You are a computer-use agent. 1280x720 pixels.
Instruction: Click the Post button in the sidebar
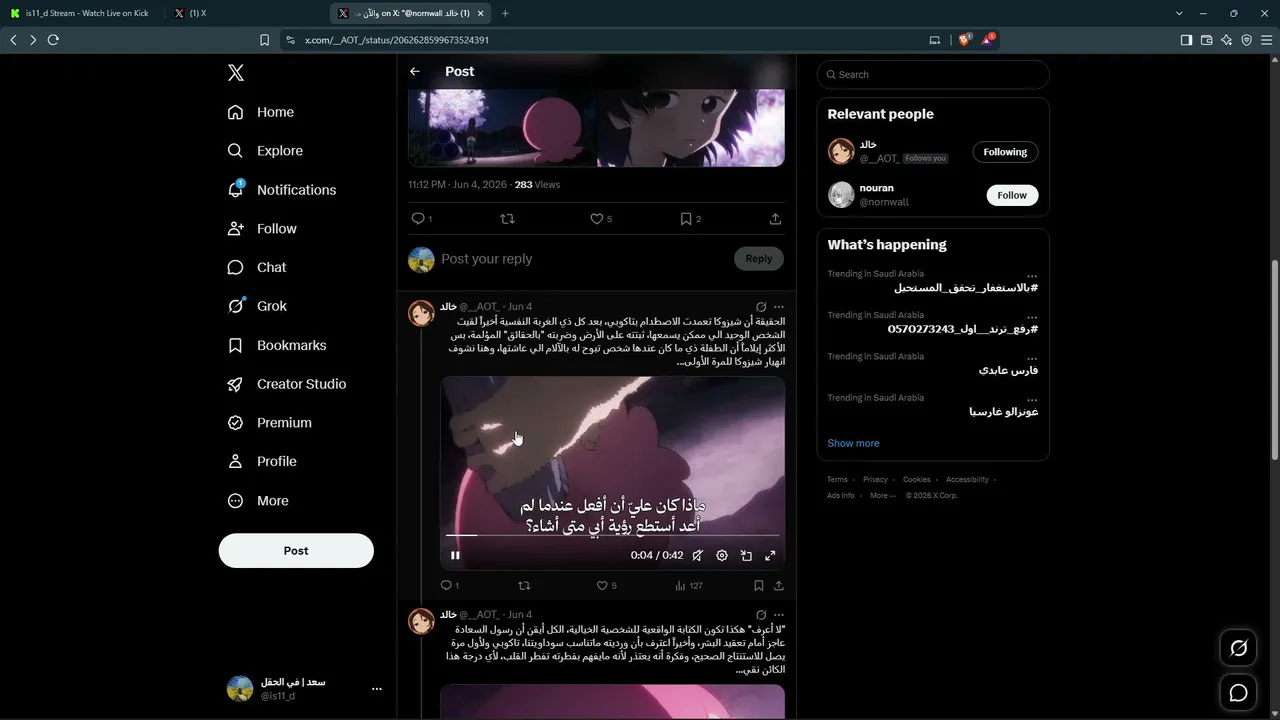click(296, 551)
